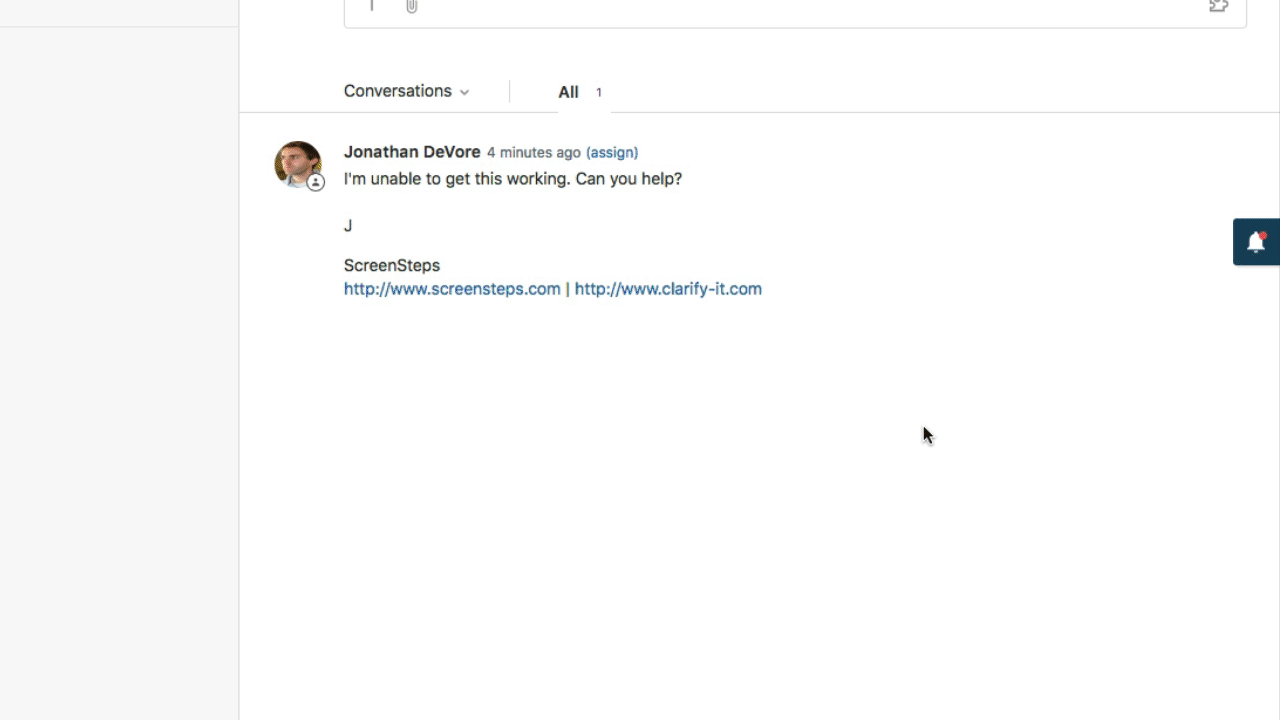Expand the Conversations dropdown
Image resolution: width=1280 pixels, height=720 pixels.
[x=406, y=91]
